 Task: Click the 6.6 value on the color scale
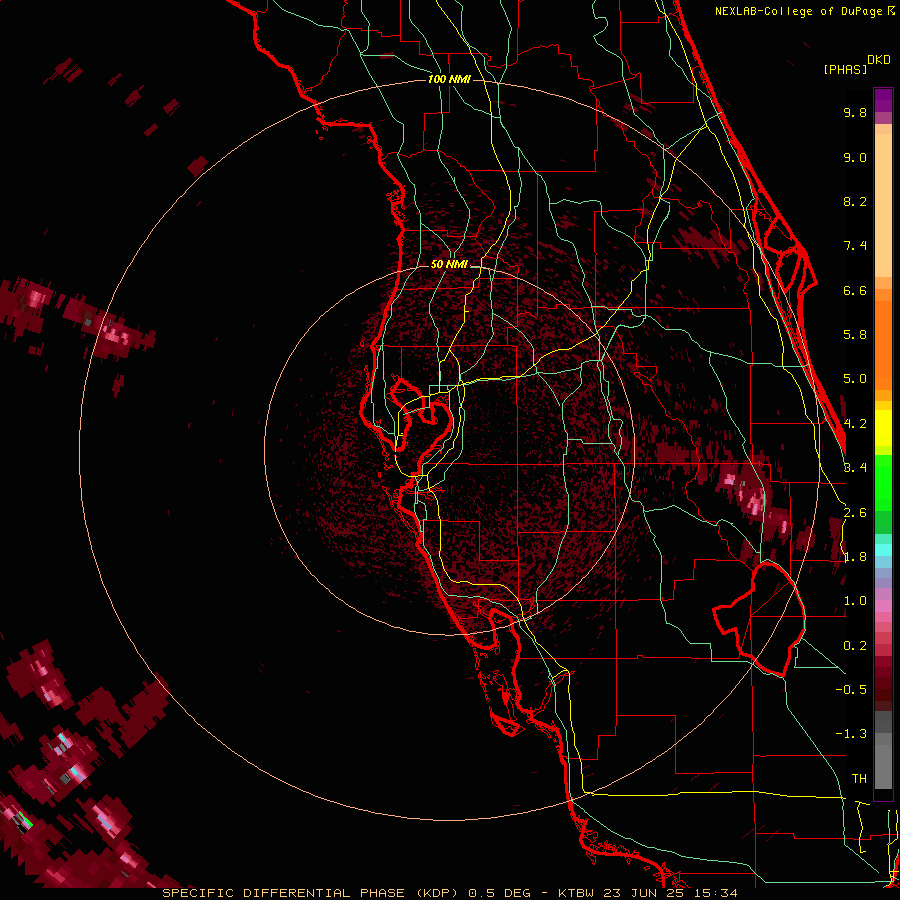click(x=855, y=290)
